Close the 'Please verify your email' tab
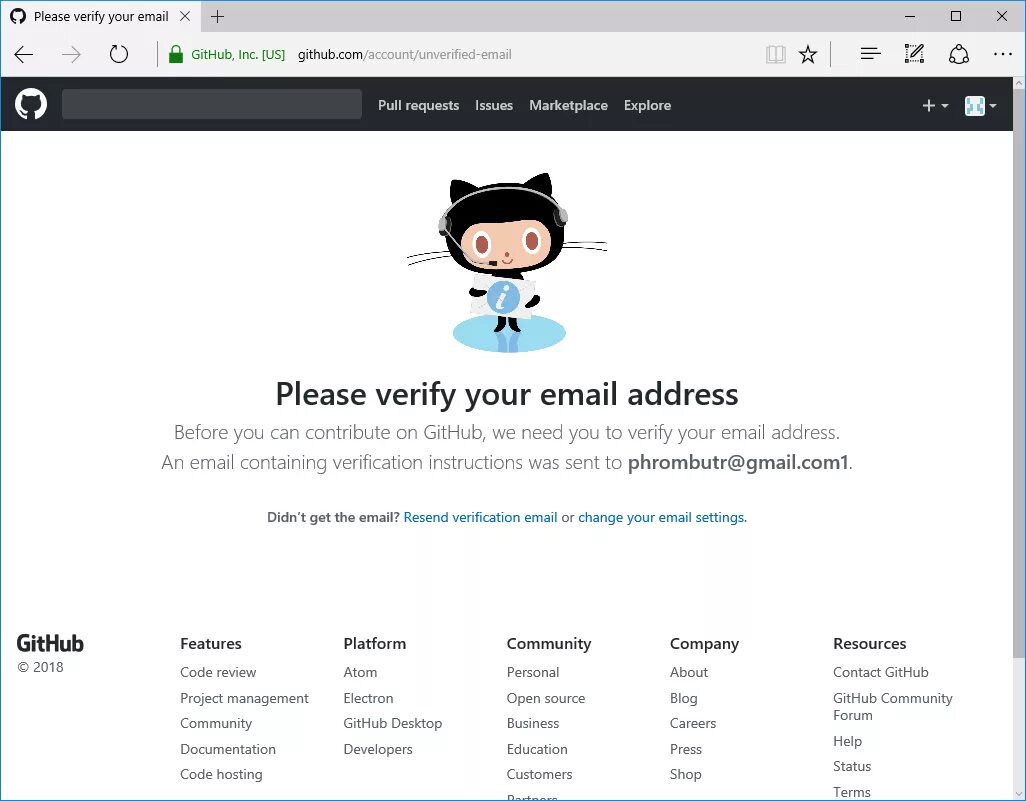The width and height of the screenshot is (1026, 801). tap(185, 16)
